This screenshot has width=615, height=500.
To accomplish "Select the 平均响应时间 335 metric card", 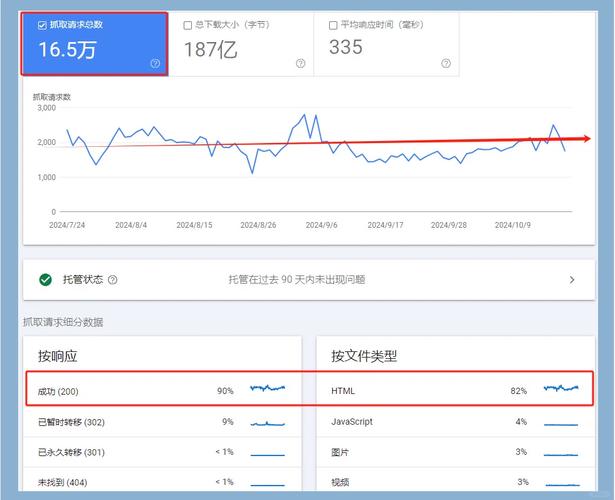I will [386, 45].
